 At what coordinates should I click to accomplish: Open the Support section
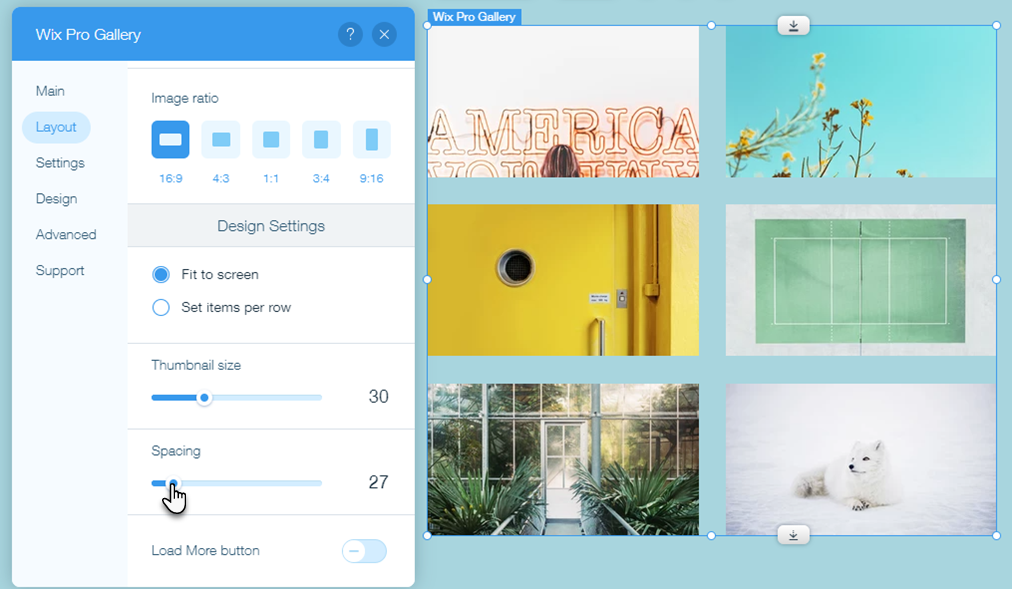[60, 270]
